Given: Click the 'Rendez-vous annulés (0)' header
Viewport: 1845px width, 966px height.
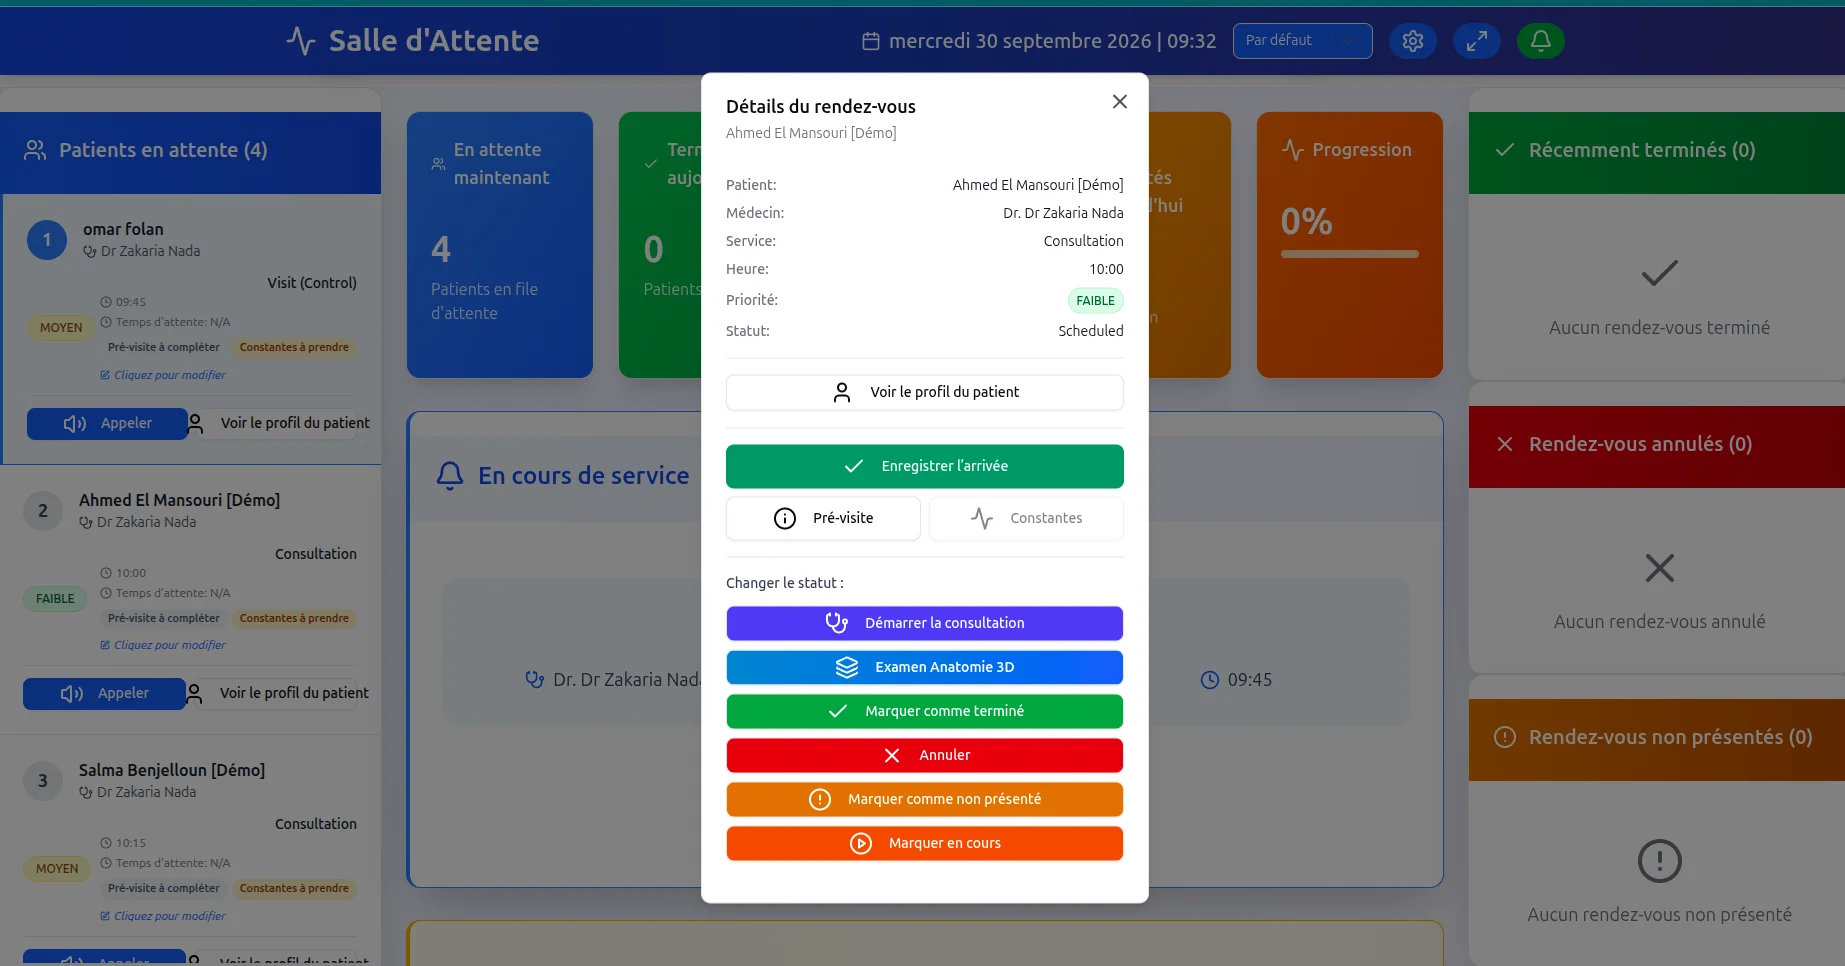Looking at the screenshot, I should (1657, 445).
